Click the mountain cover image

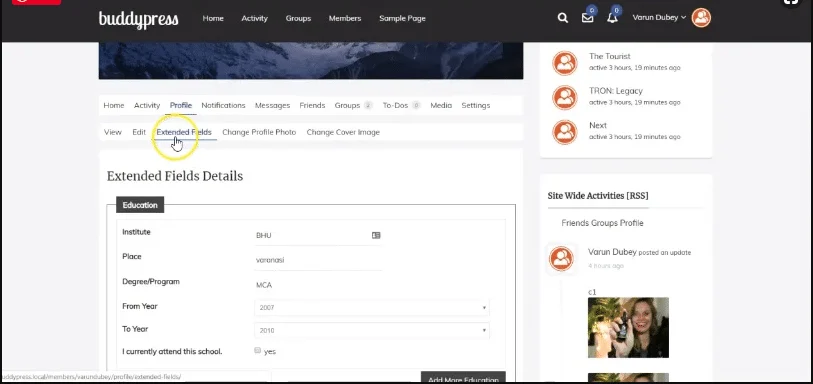pos(311,61)
